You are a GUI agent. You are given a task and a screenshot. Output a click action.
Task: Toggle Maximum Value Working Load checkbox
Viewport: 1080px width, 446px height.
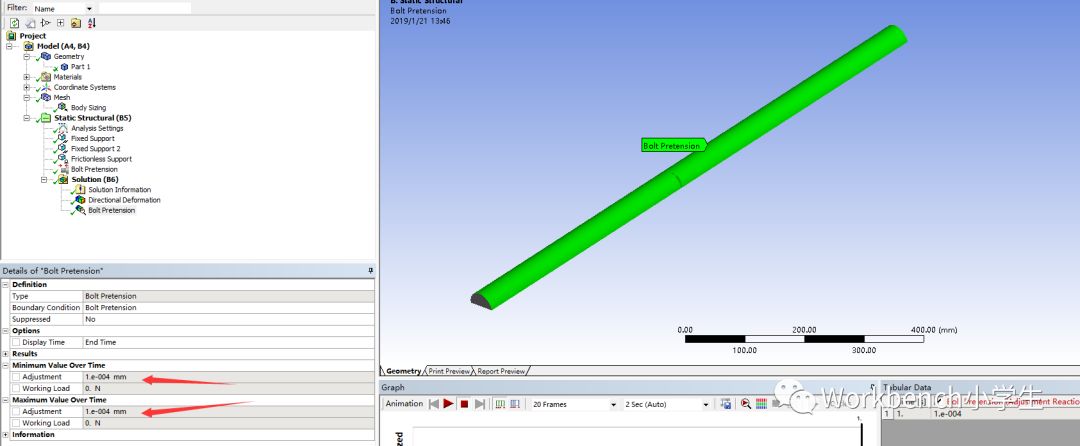coord(16,423)
